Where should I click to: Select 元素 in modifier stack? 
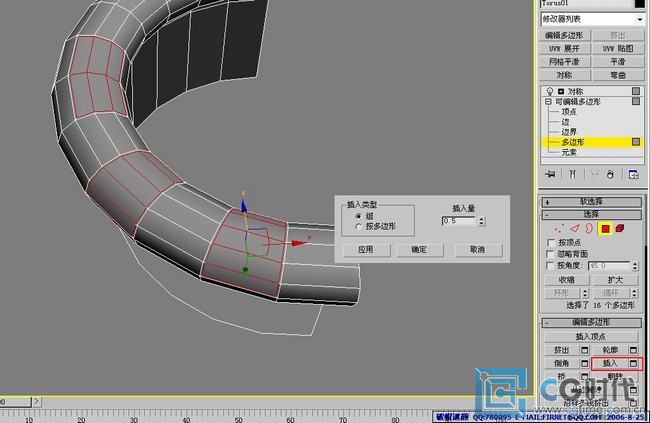coord(569,152)
